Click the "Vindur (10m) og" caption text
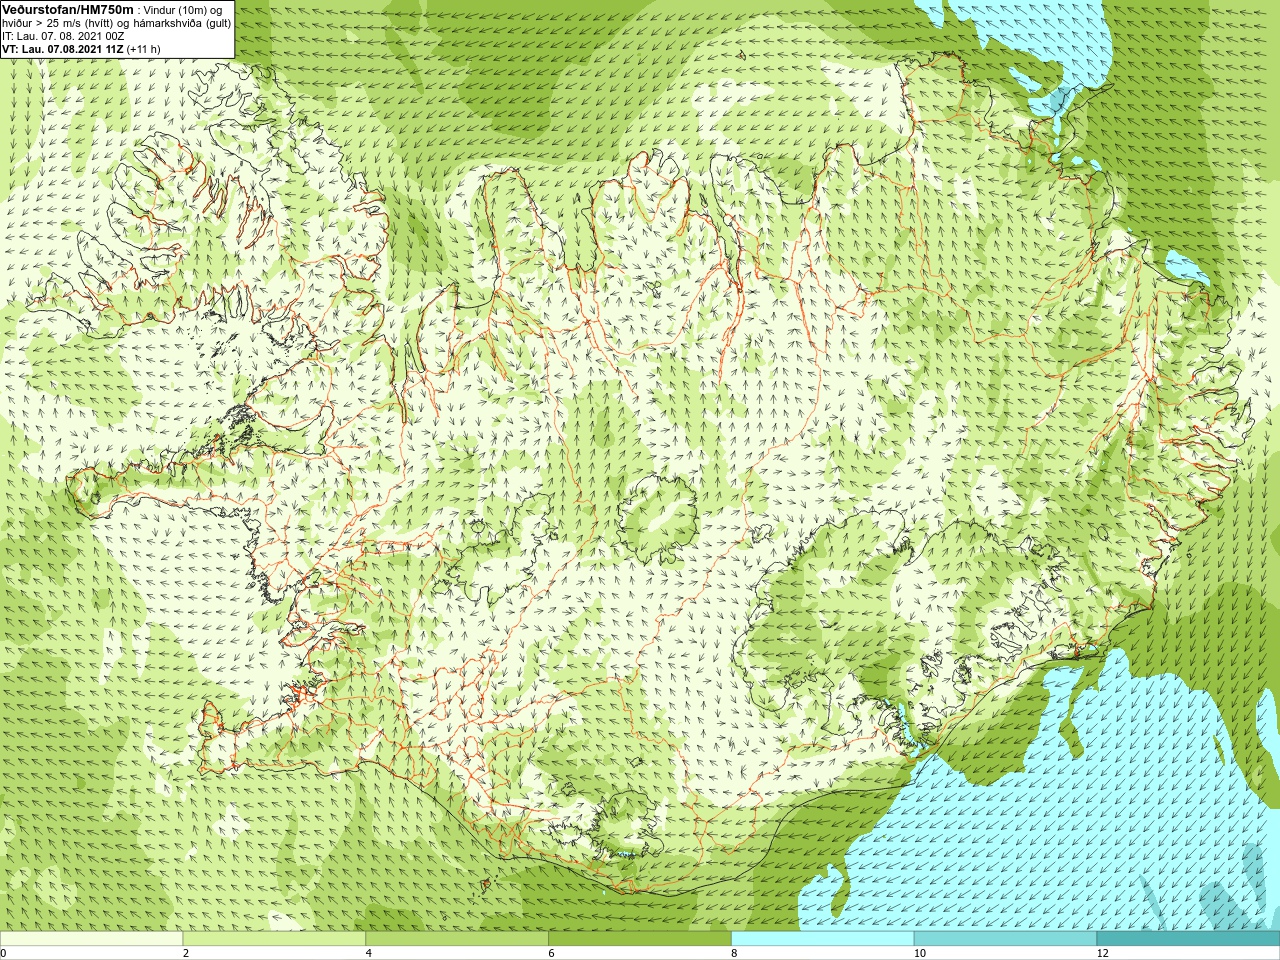Image resolution: width=1280 pixels, height=960 pixels. pos(183,10)
